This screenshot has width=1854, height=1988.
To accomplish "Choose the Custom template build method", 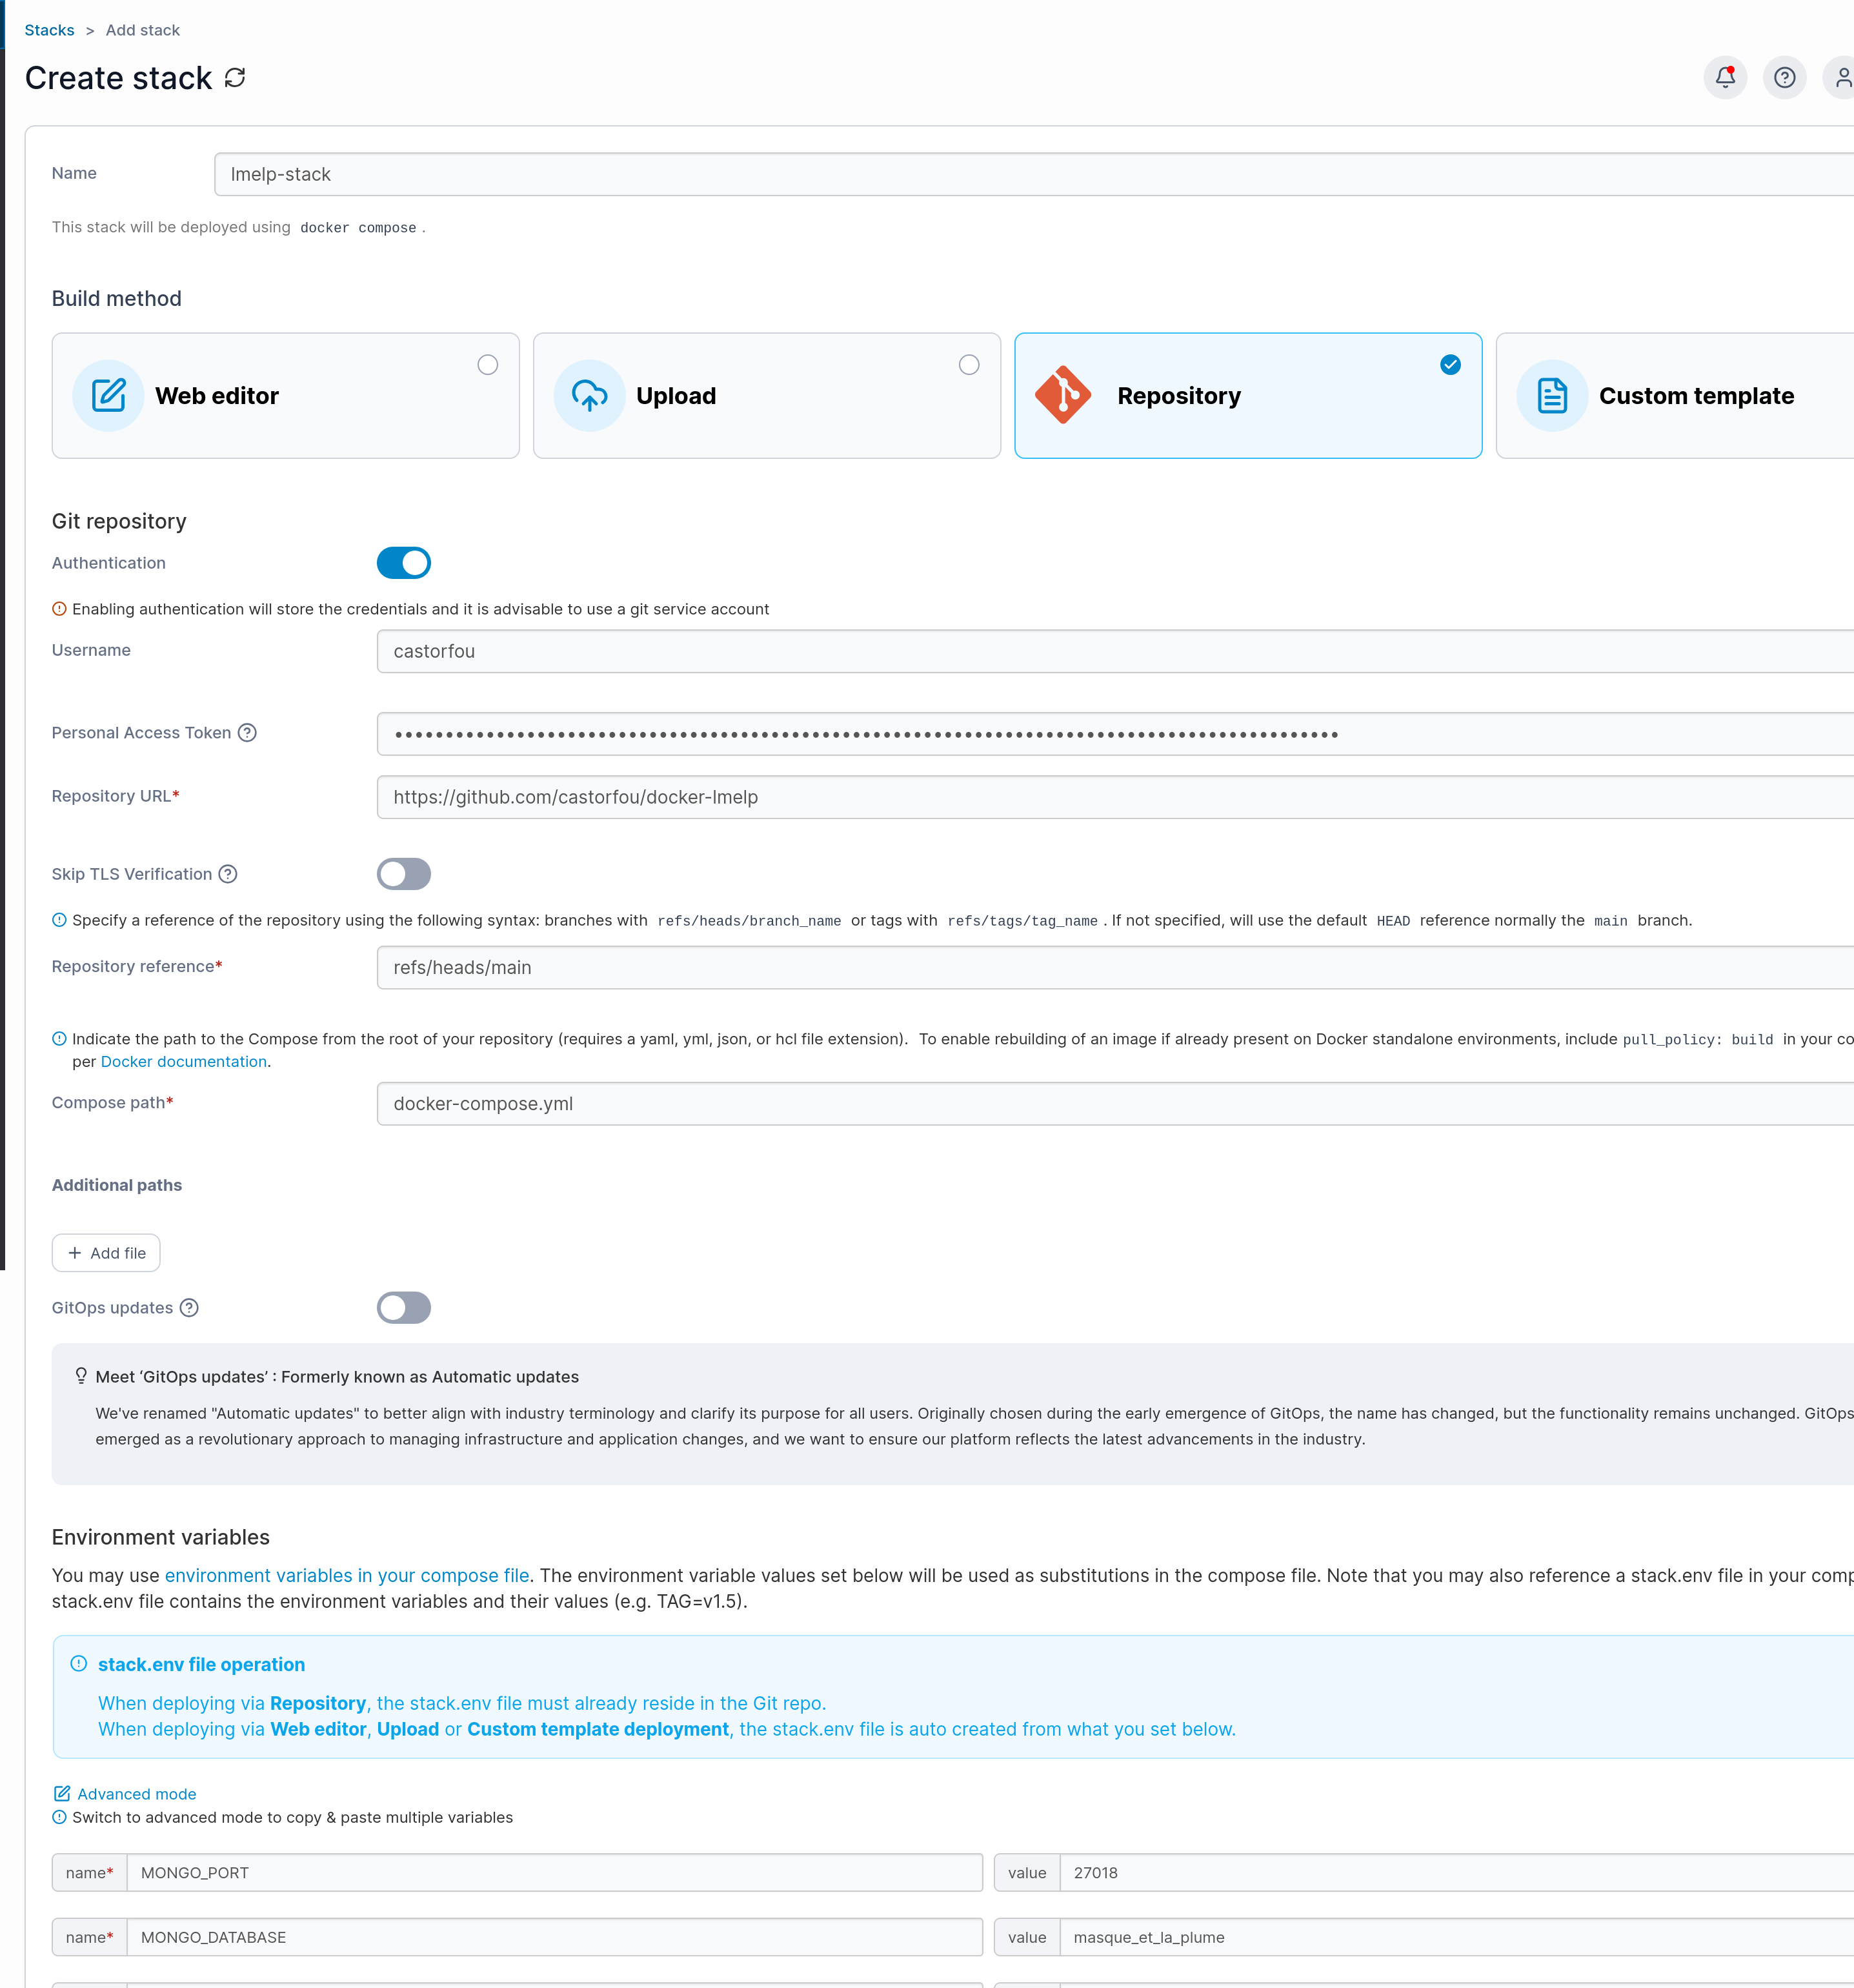I will [1675, 396].
